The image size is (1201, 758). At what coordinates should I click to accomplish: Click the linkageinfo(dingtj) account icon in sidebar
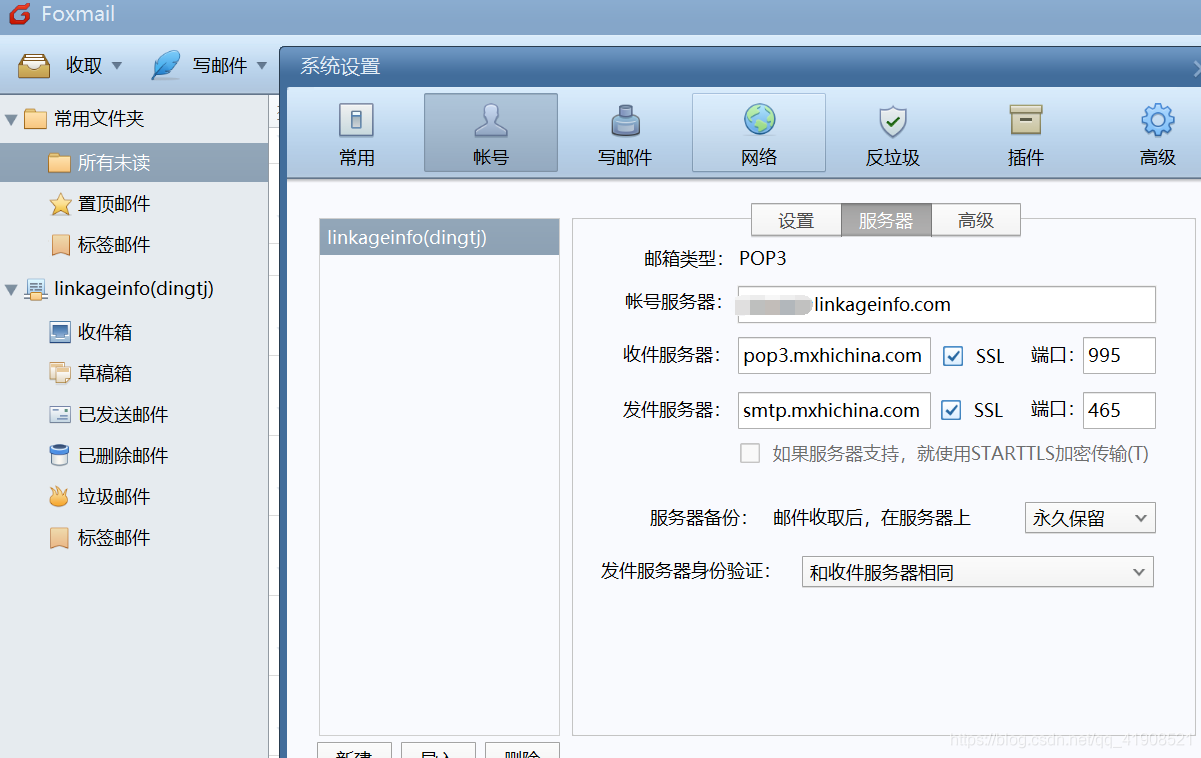click(x=36, y=289)
